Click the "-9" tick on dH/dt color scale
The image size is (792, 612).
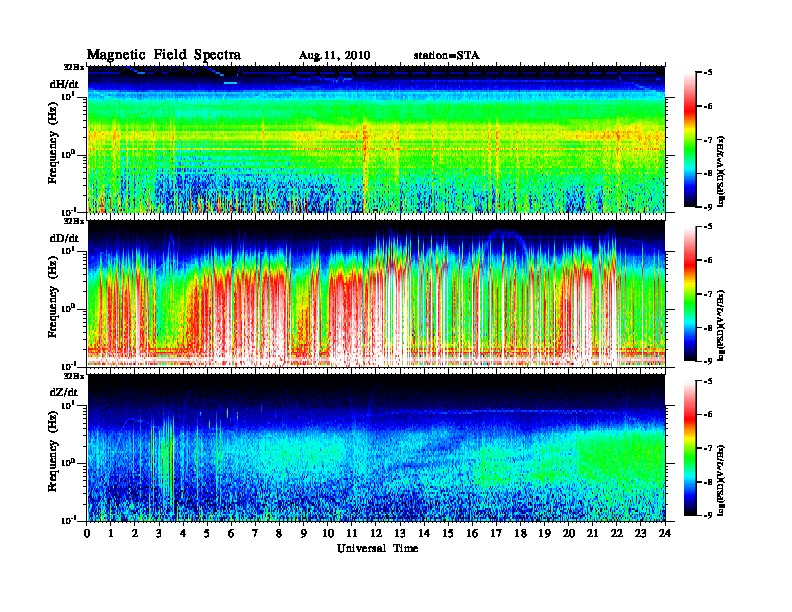click(x=708, y=207)
